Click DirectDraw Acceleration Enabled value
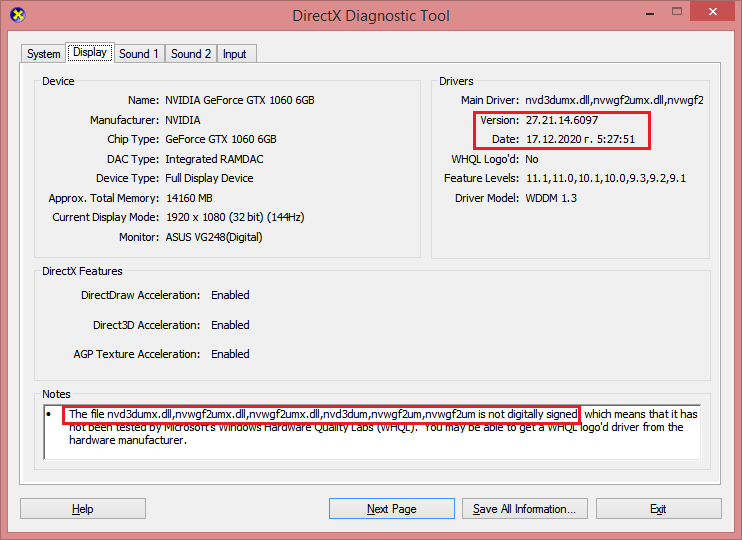Viewport: 742px width, 540px height. coord(230,295)
